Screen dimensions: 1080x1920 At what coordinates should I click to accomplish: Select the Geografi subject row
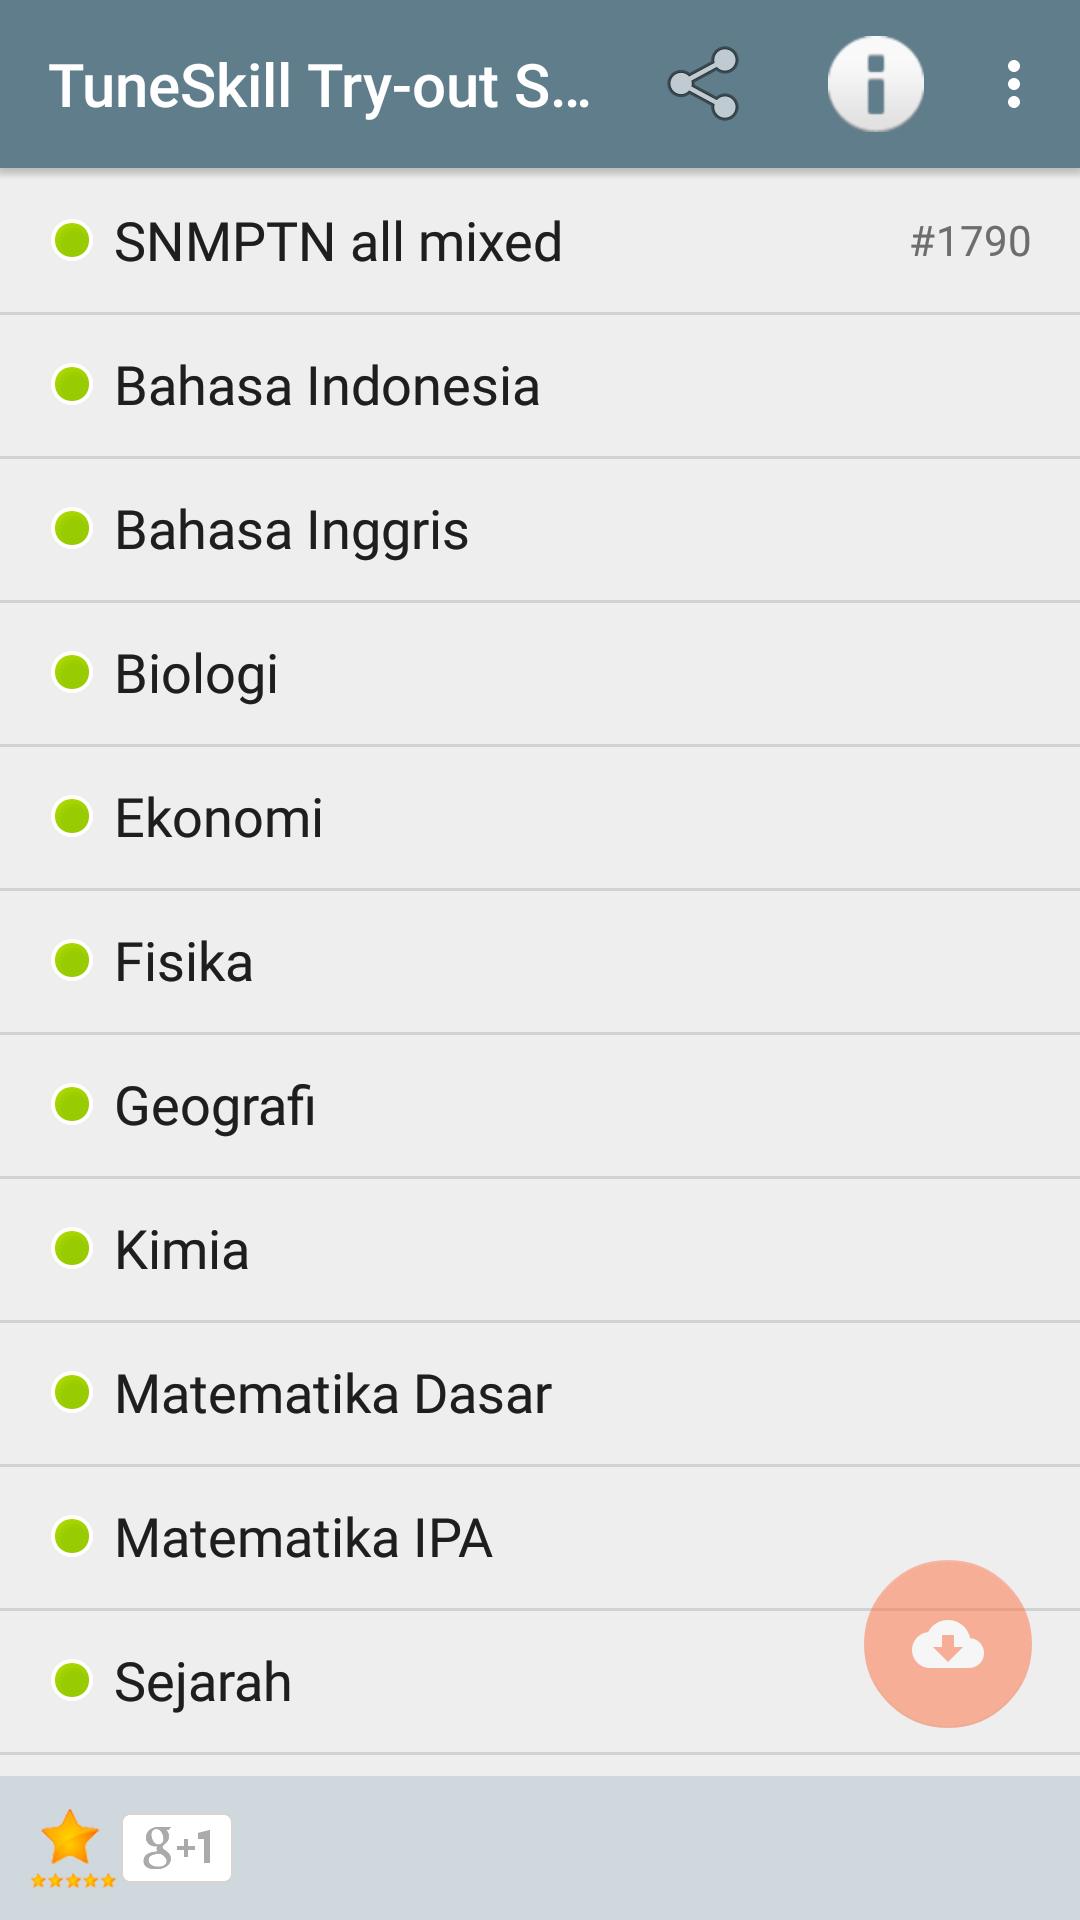pos(215,1106)
